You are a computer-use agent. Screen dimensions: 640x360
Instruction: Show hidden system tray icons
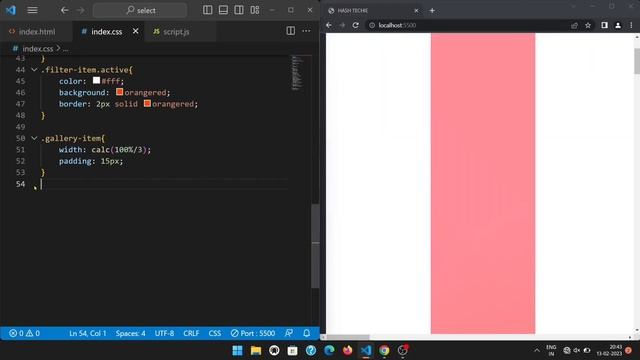537,350
